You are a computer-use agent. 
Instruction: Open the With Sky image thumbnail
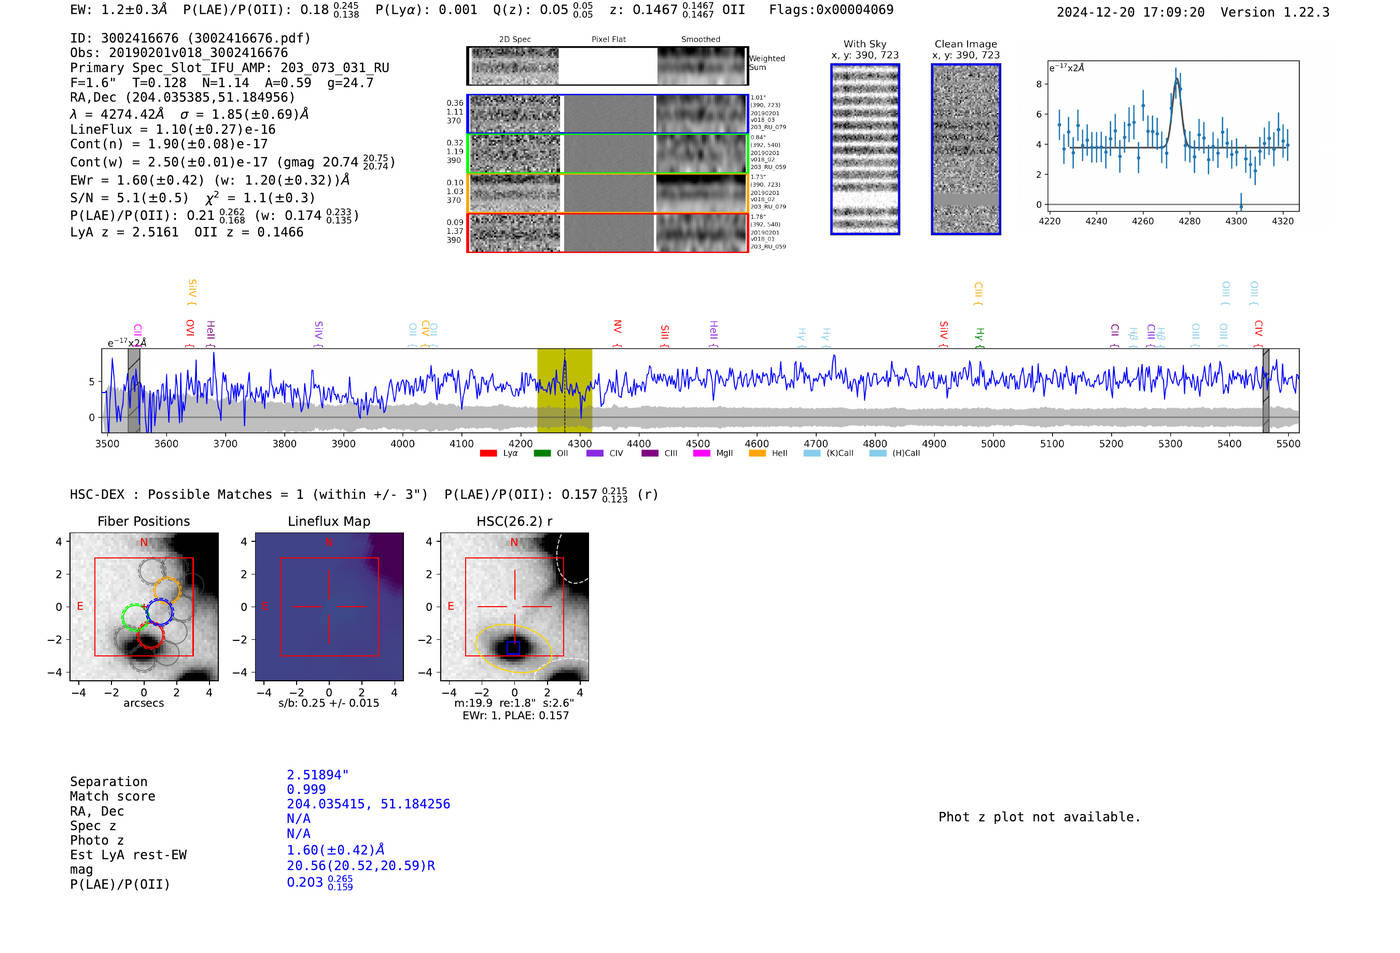[865, 149]
